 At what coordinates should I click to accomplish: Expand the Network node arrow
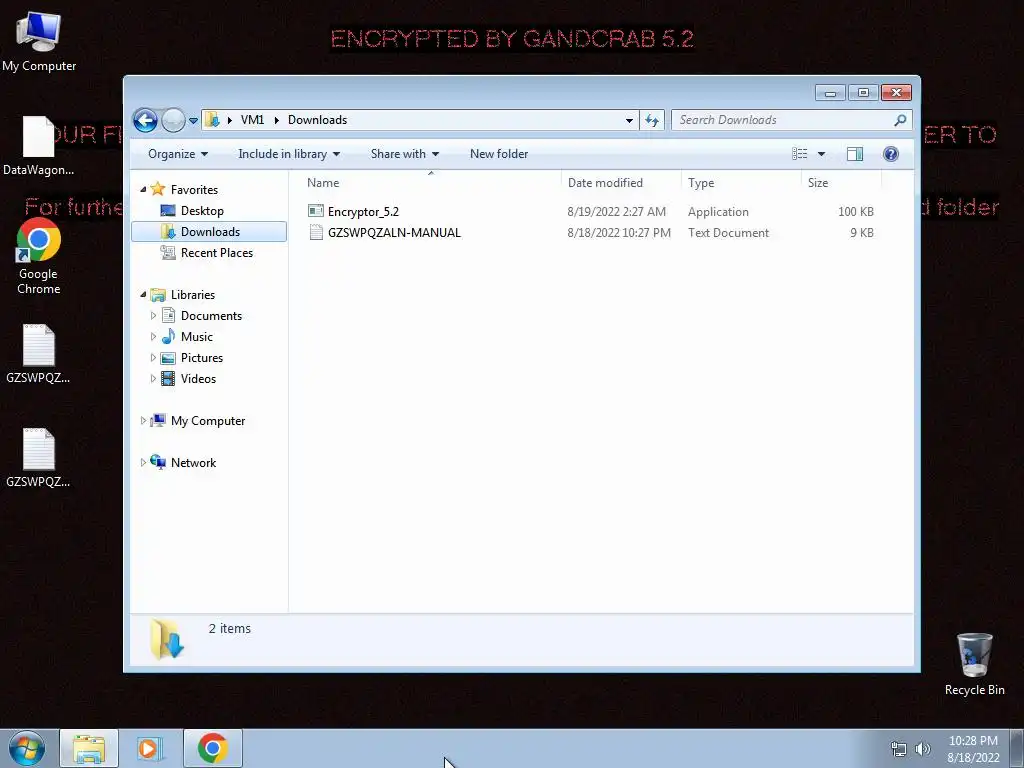point(143,463)
